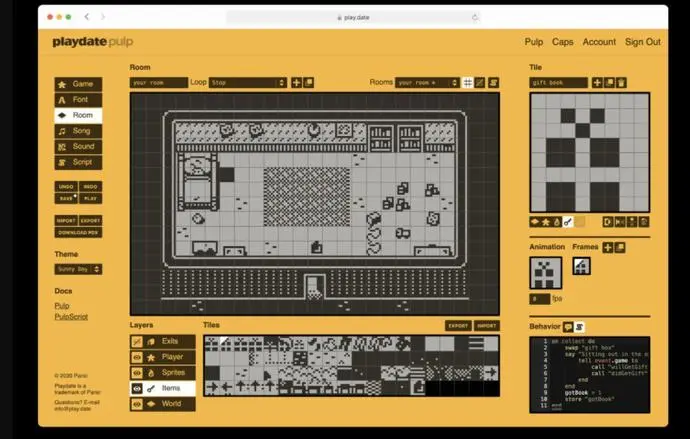Open the Sound editor in sidebar
690x439 pixels.
click(x=78, y=146)
